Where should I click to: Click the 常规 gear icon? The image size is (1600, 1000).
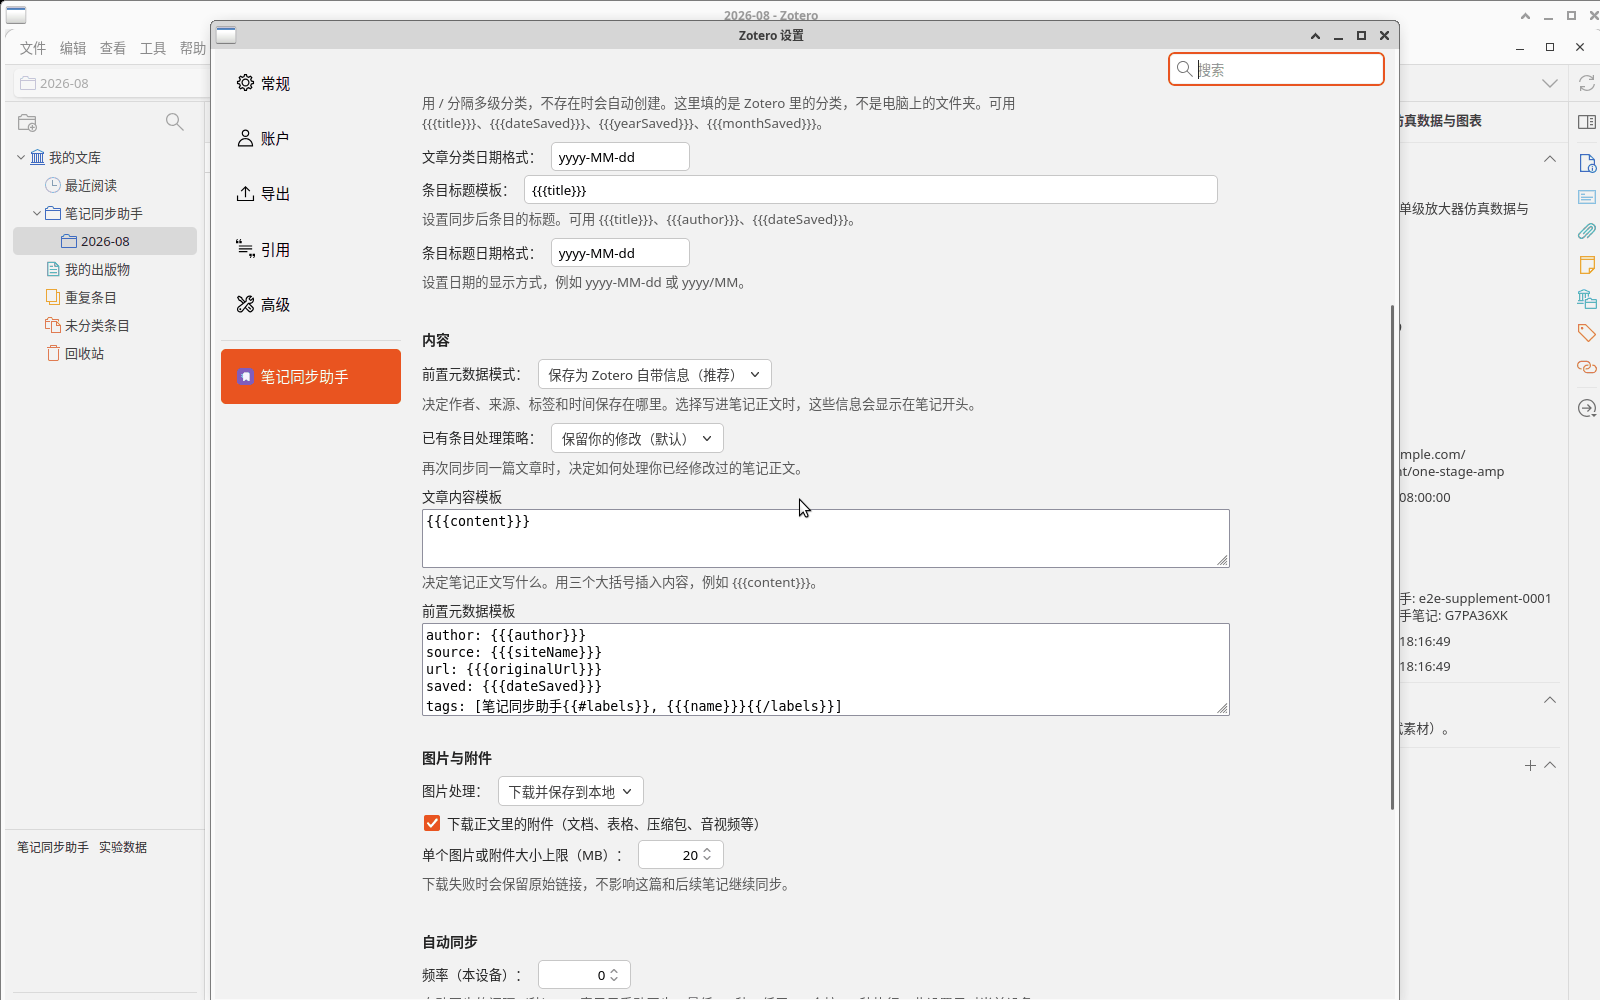(245, 83)
